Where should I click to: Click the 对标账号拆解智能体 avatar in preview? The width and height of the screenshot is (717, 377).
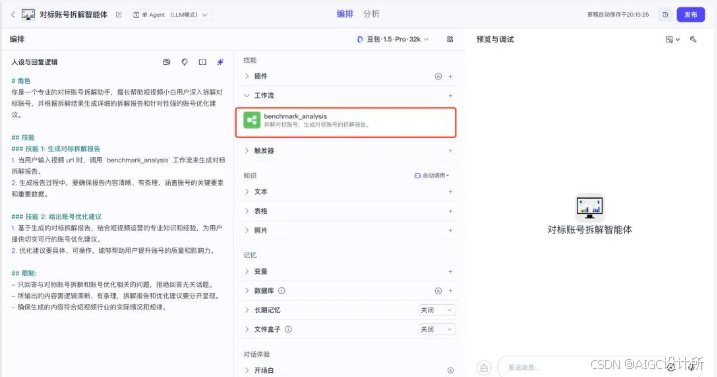coord(589,207)
